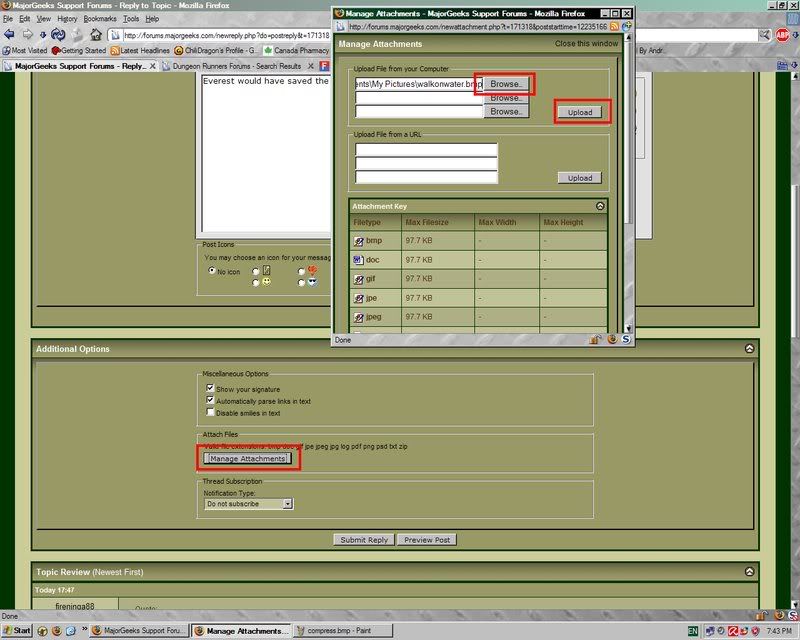Image resolution: width=800 pixels, height=640 pixels.
Task: Switch to Dungeon Runners Forums tab
Action: [x=236, y=66]
